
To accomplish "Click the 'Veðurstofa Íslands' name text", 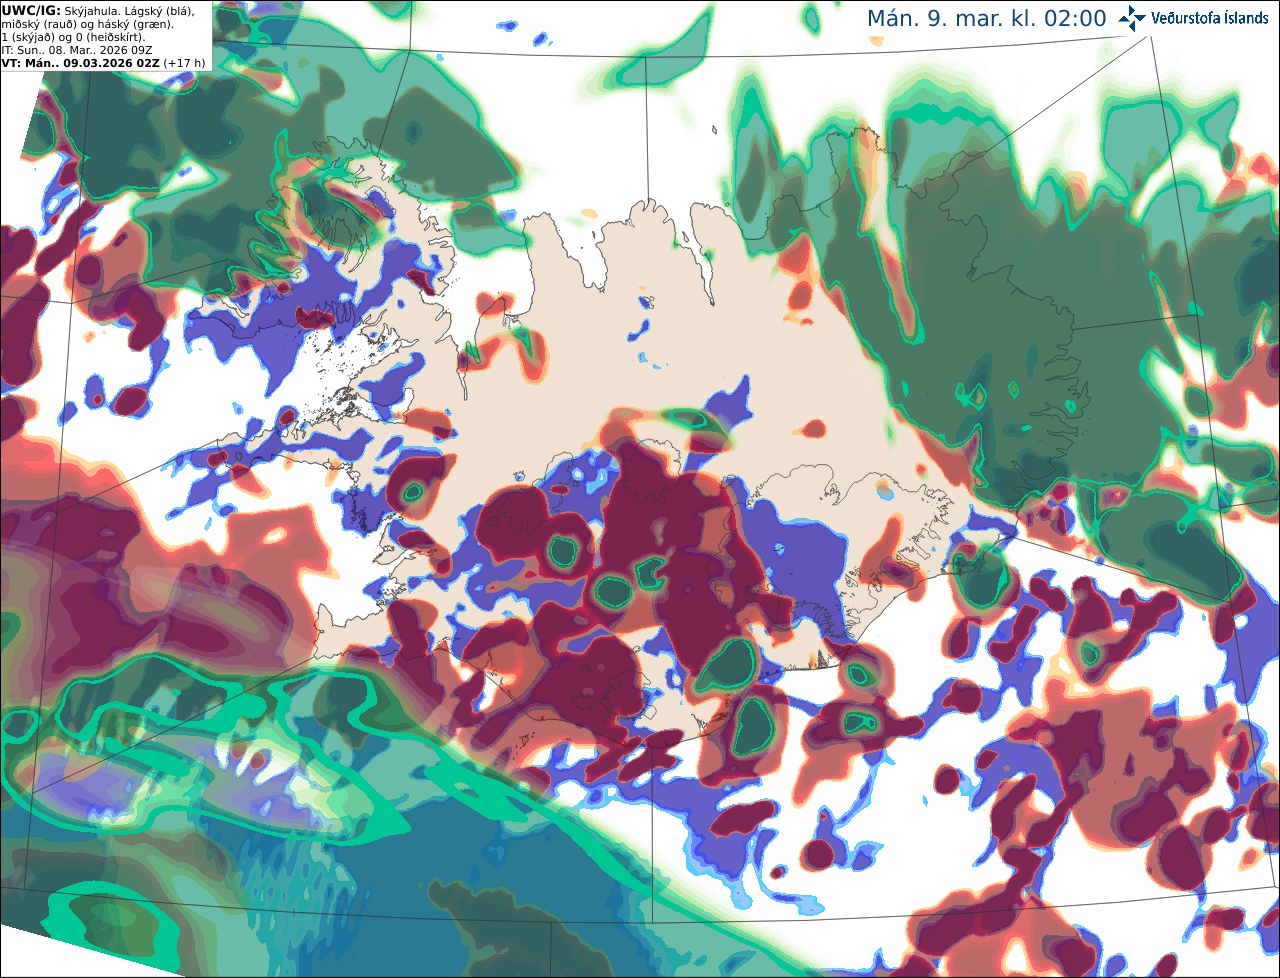I will (x=1210, y=18).
